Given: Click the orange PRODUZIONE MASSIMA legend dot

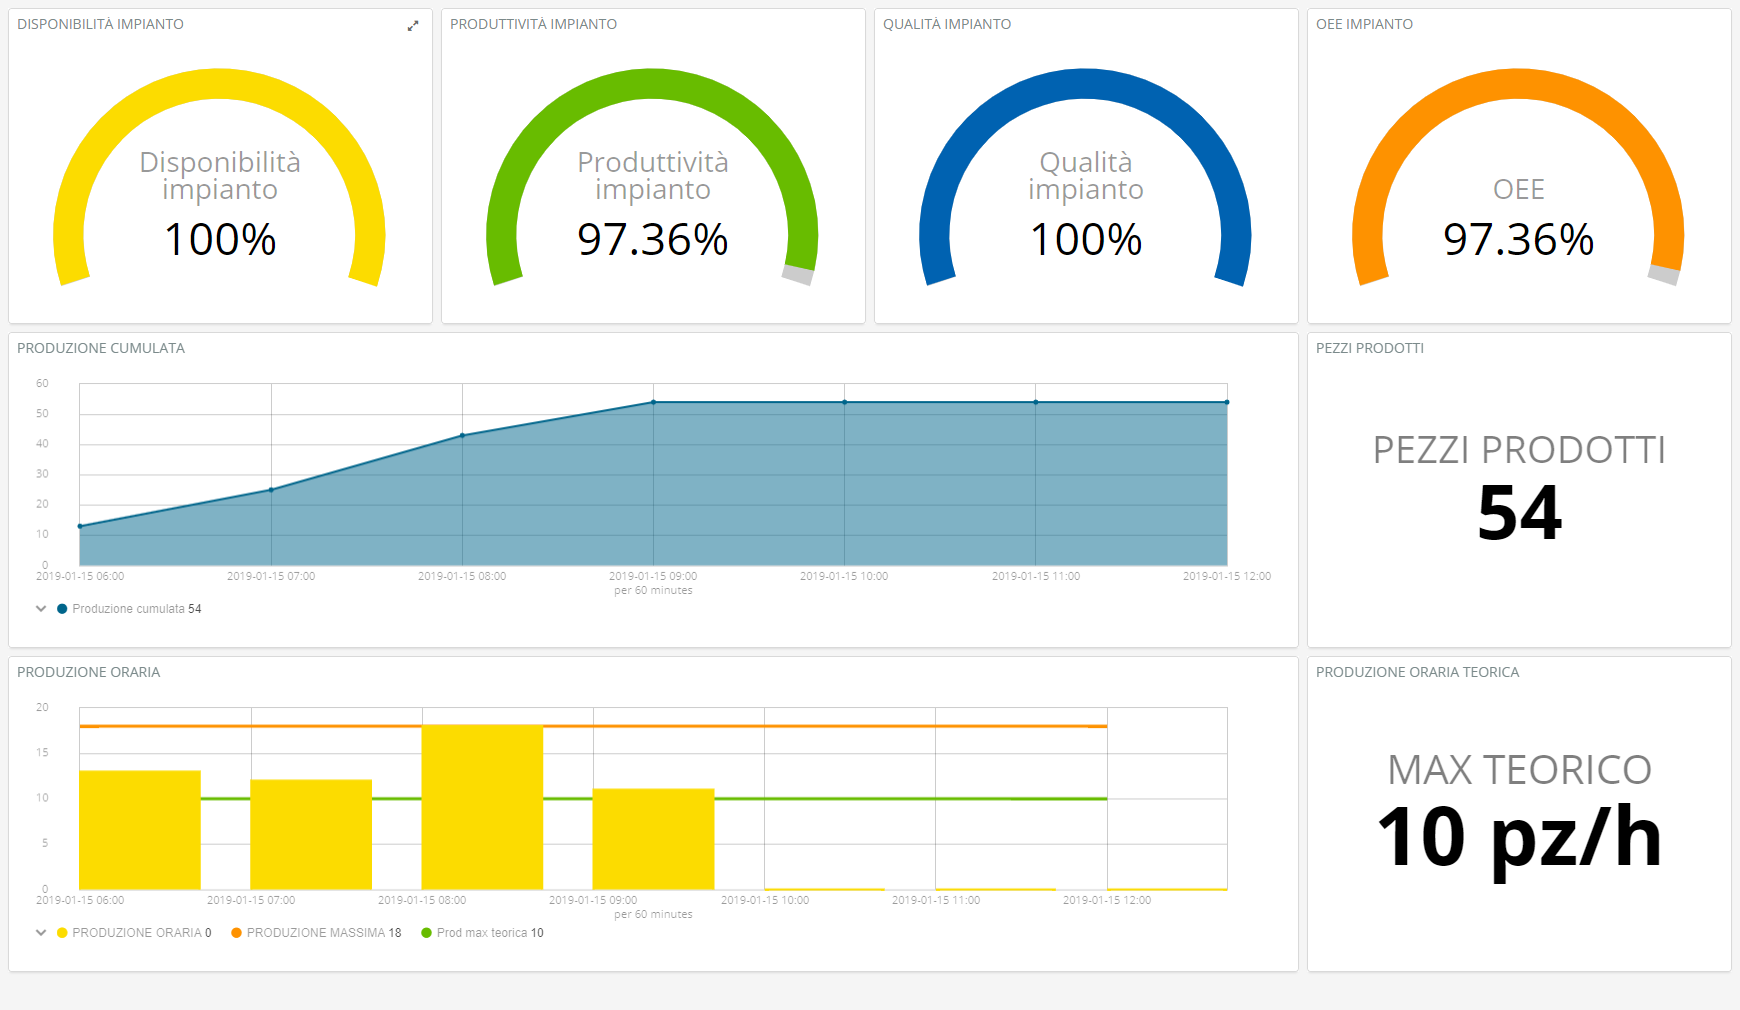Looking at the screenshot, I should 237,933.
